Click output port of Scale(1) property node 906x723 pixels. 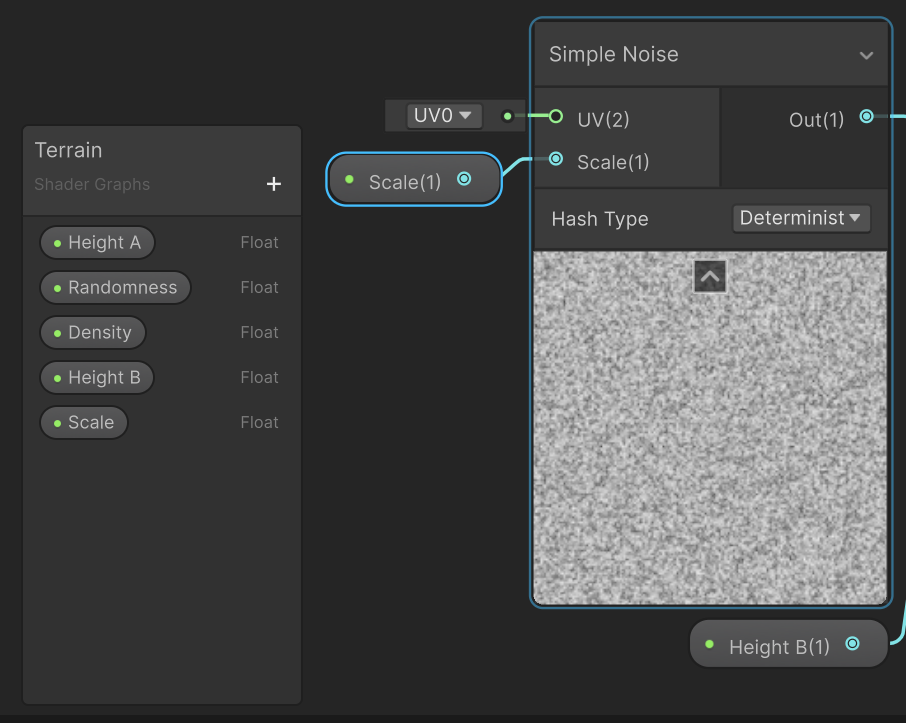(x=464, y=179)
